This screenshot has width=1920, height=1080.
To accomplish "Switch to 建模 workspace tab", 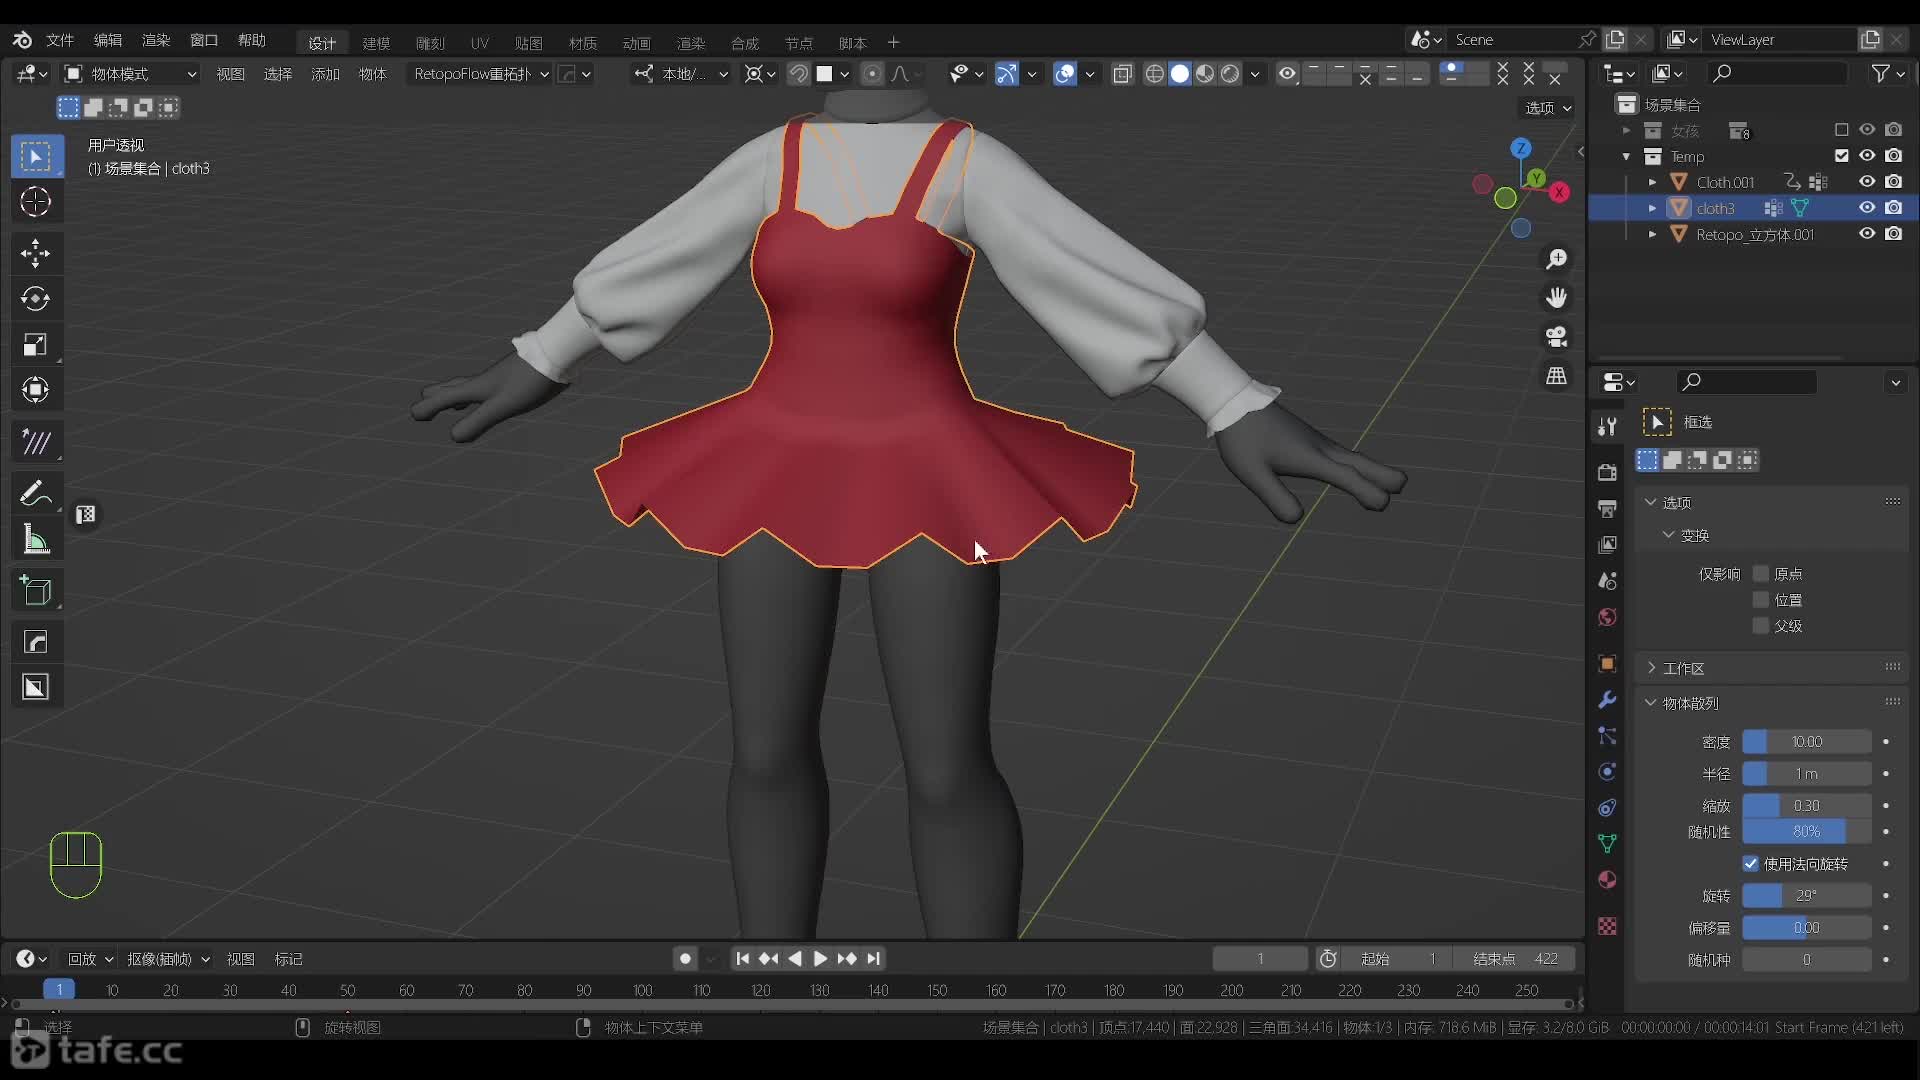I will [x=376, y=43].
